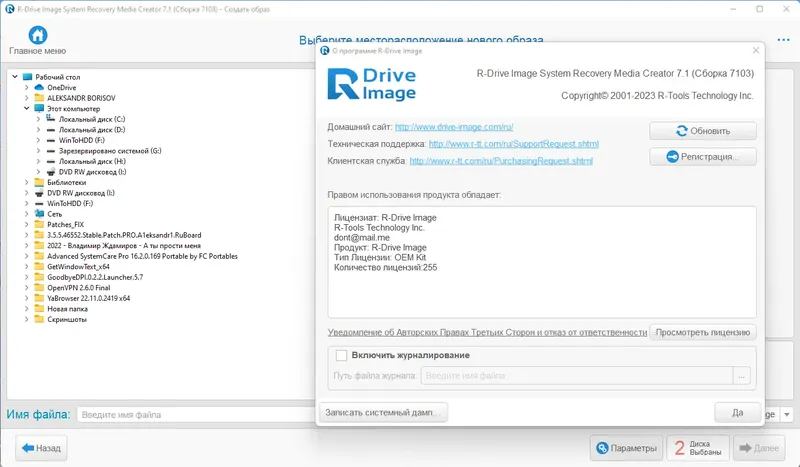Click the Библиотеки folder icon

click(x=39, y=182)
